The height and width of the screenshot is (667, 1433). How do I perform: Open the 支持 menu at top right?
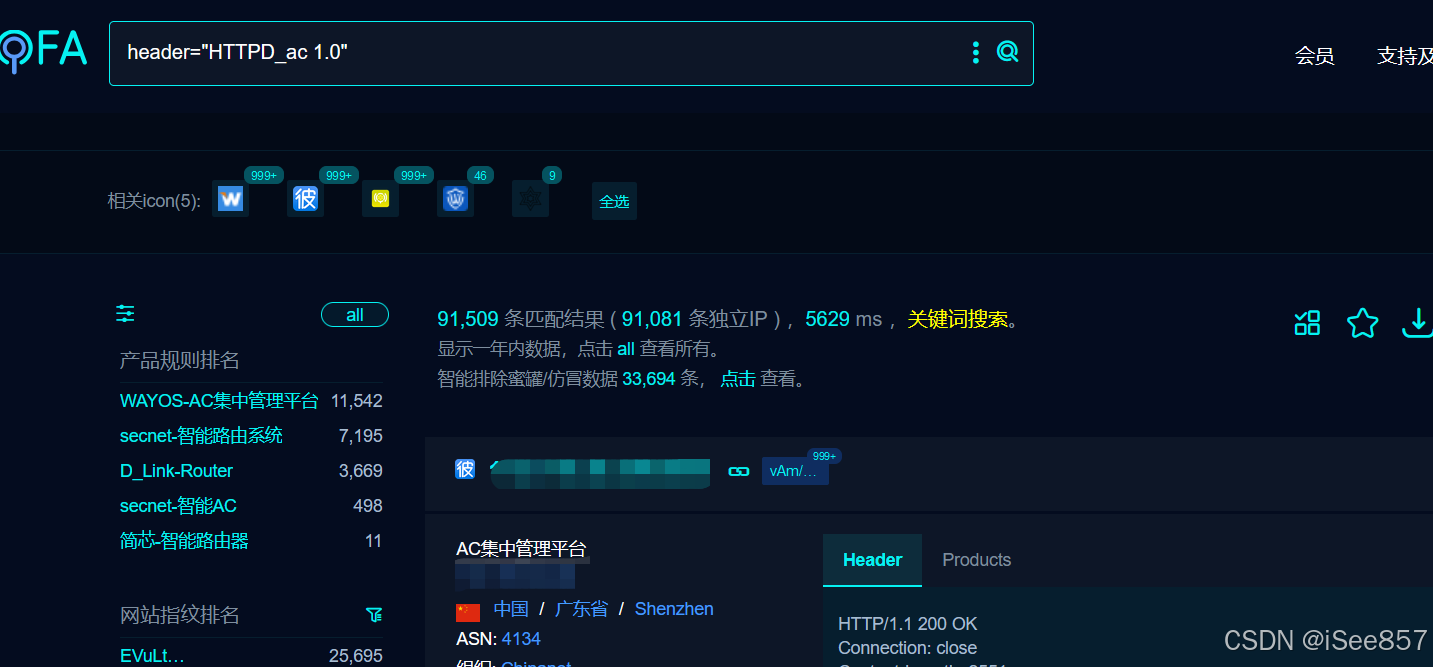coord(1404,56)
